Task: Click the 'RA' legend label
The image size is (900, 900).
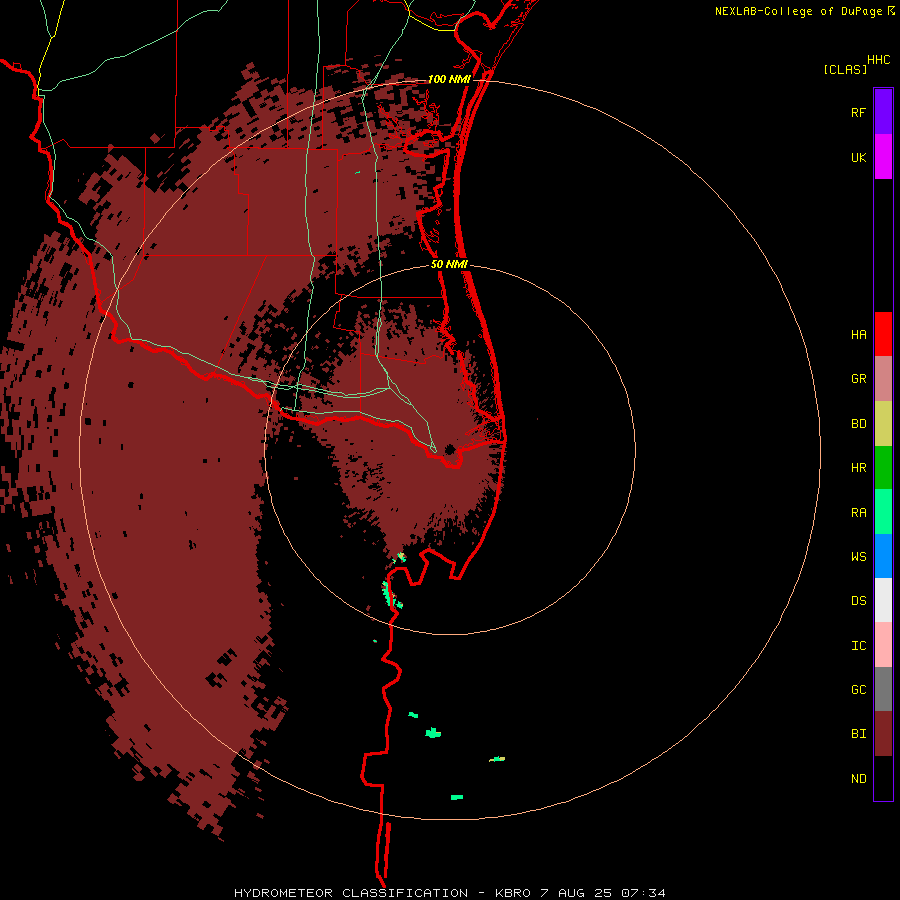Action: click(858, 512)
